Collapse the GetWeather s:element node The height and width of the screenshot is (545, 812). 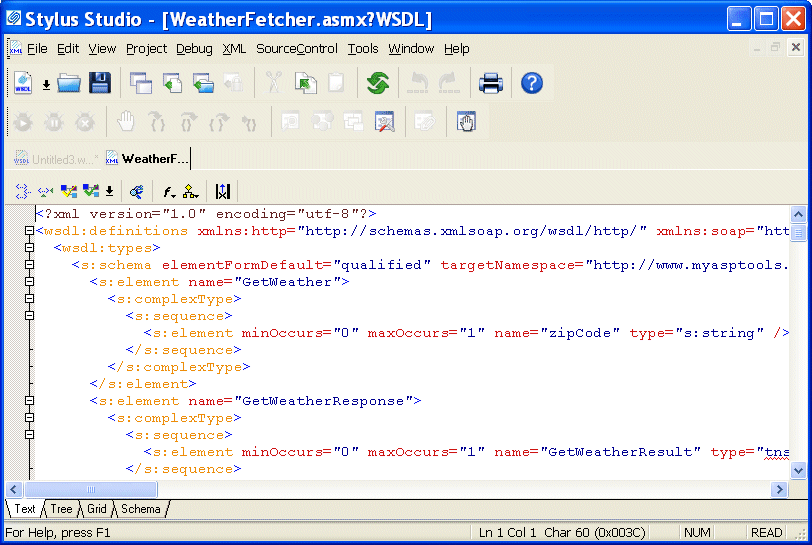(30, 282)
